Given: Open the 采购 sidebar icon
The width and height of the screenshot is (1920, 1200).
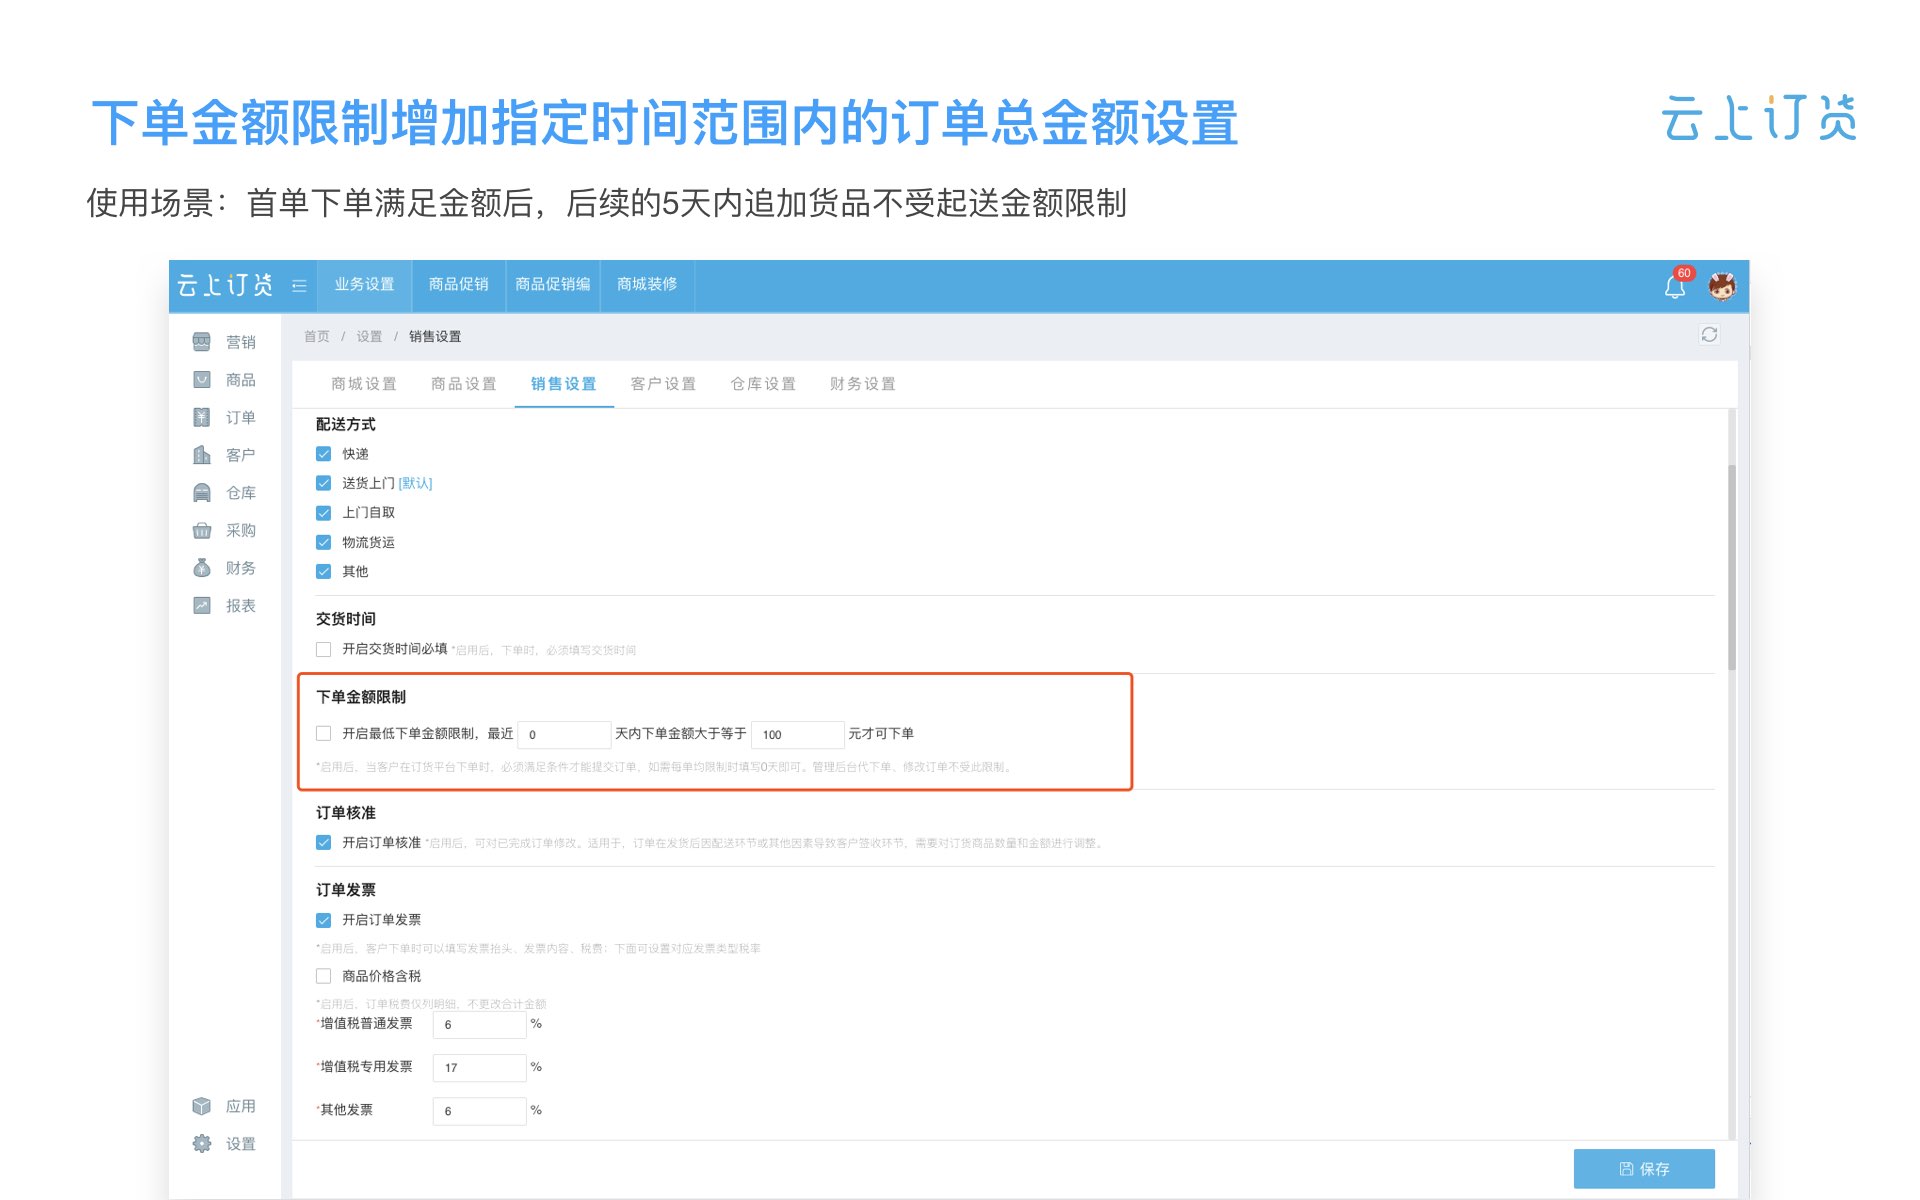Looking at the screenshot, I should click(202, 530).
